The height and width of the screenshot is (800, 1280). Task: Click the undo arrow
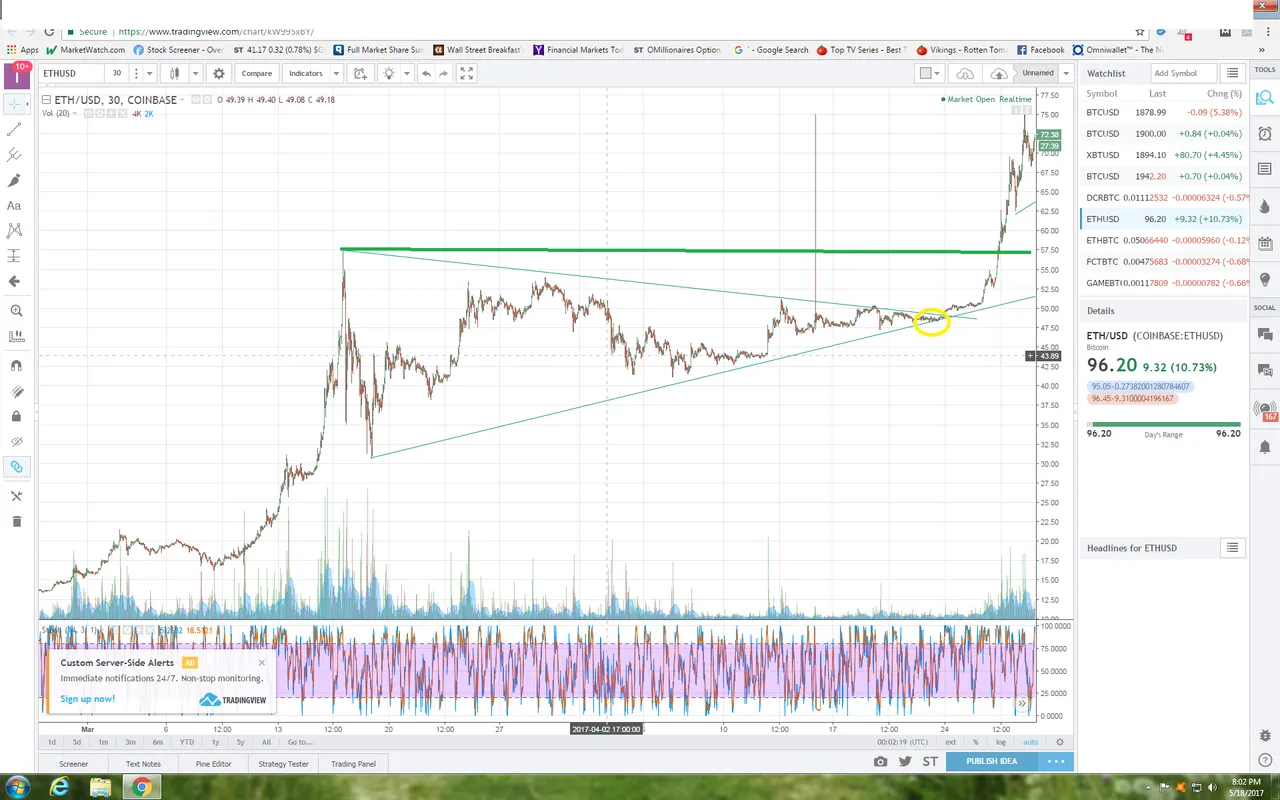coord(427,73)
